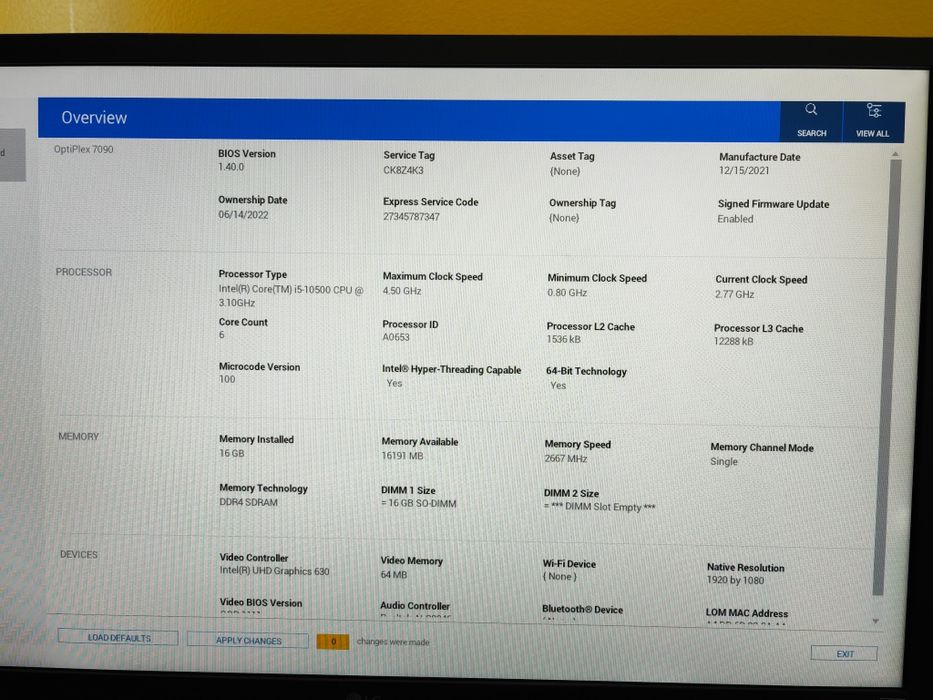Viewport: 933px width, 700px height.
Task: Click Processor L3 Cache 12288 kB
Action: tap(733, 342)
